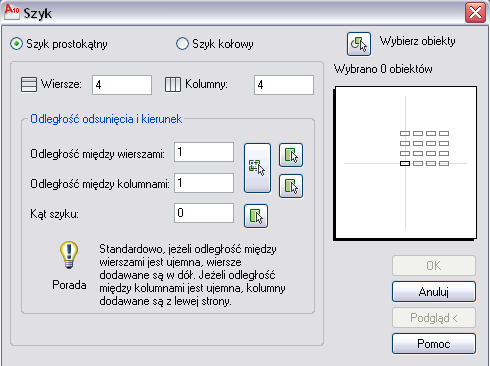Focus the Odległość między wierszami field
This screenshot has width=490, height=366.
pos(204,152)
